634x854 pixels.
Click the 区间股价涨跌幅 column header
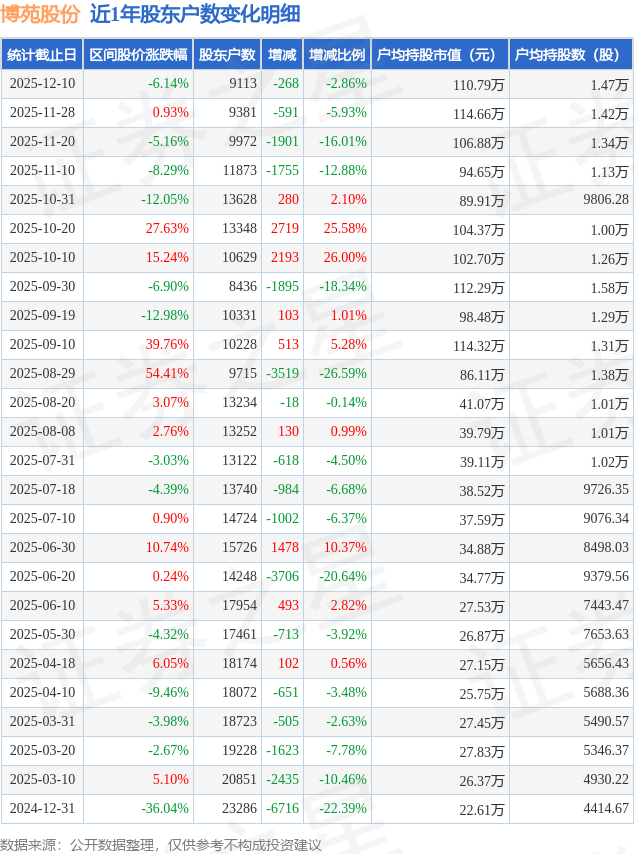coord(137,55)
